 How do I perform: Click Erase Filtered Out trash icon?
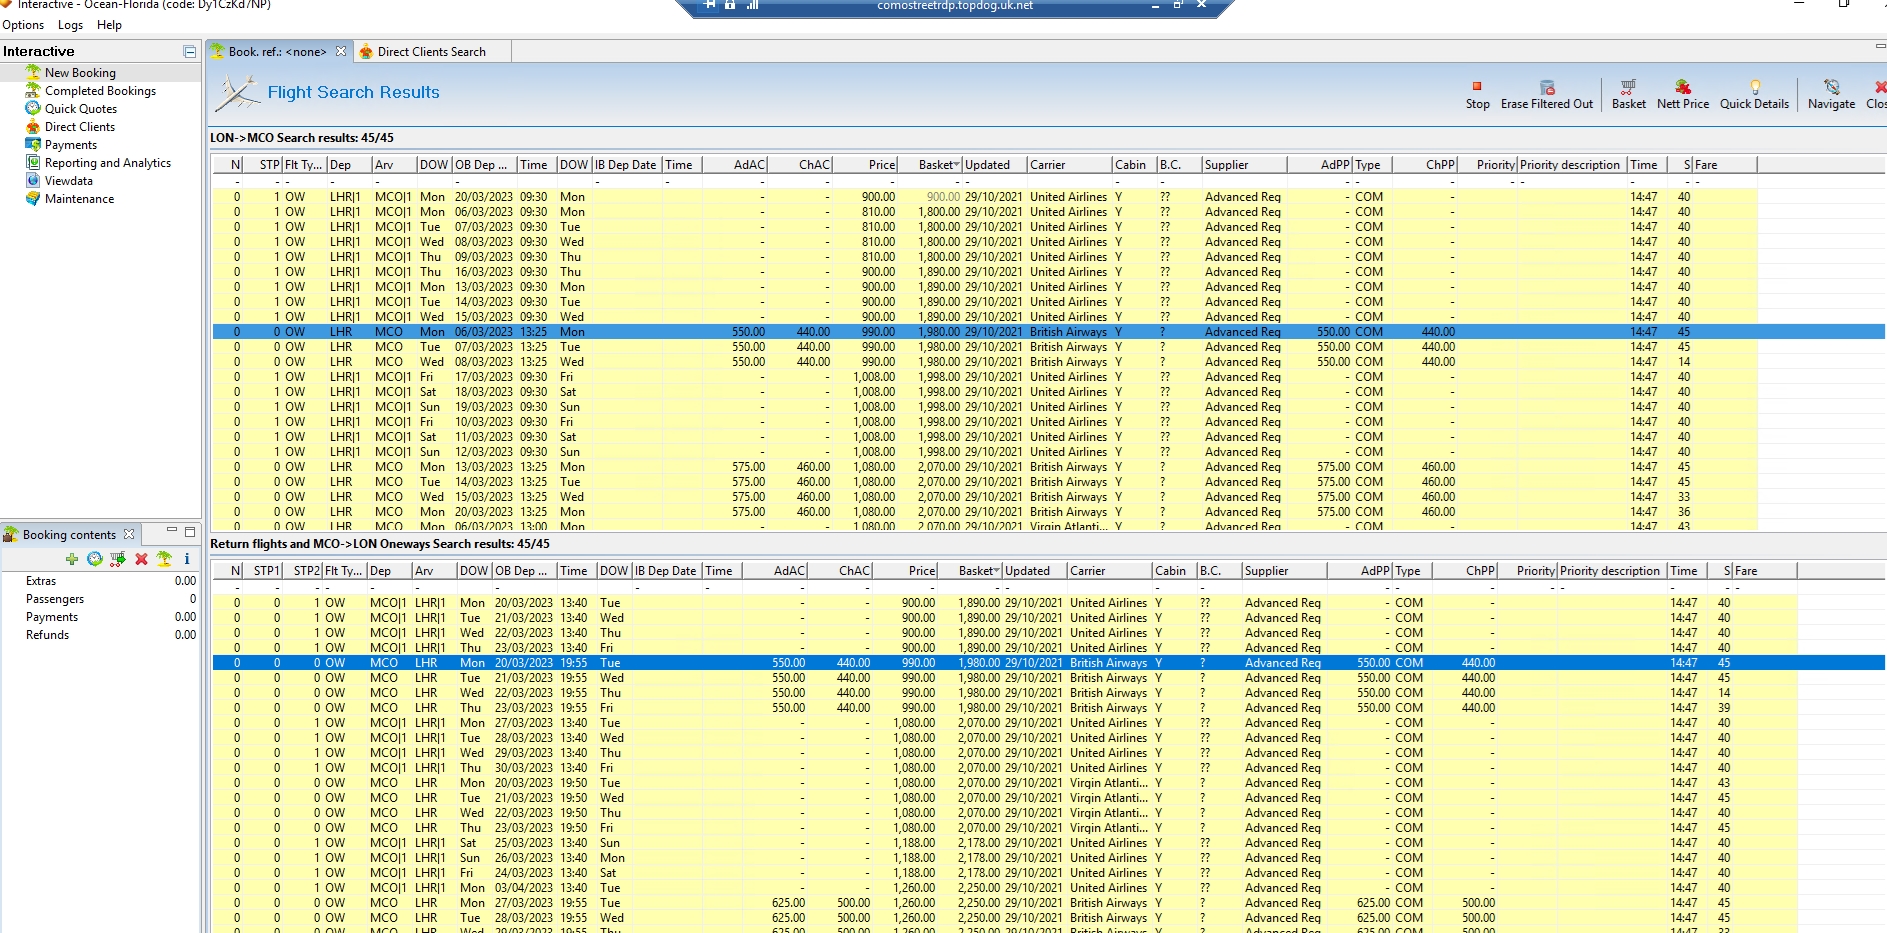[1546, 87]
